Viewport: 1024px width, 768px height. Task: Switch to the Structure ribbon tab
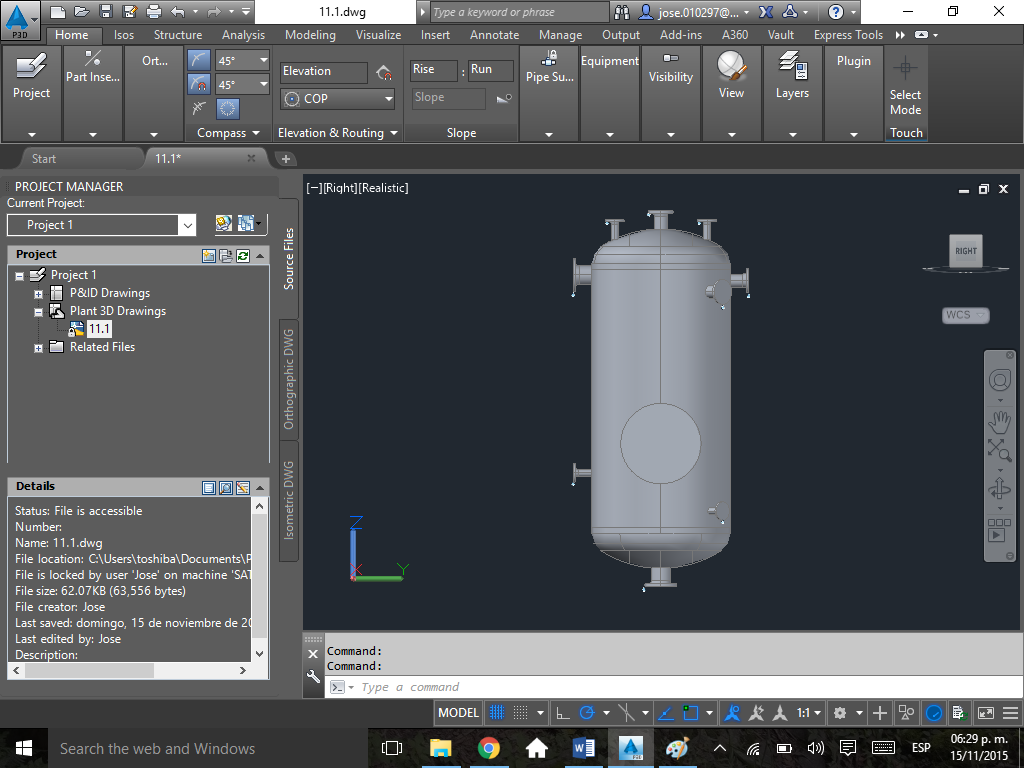click(178, 35)
